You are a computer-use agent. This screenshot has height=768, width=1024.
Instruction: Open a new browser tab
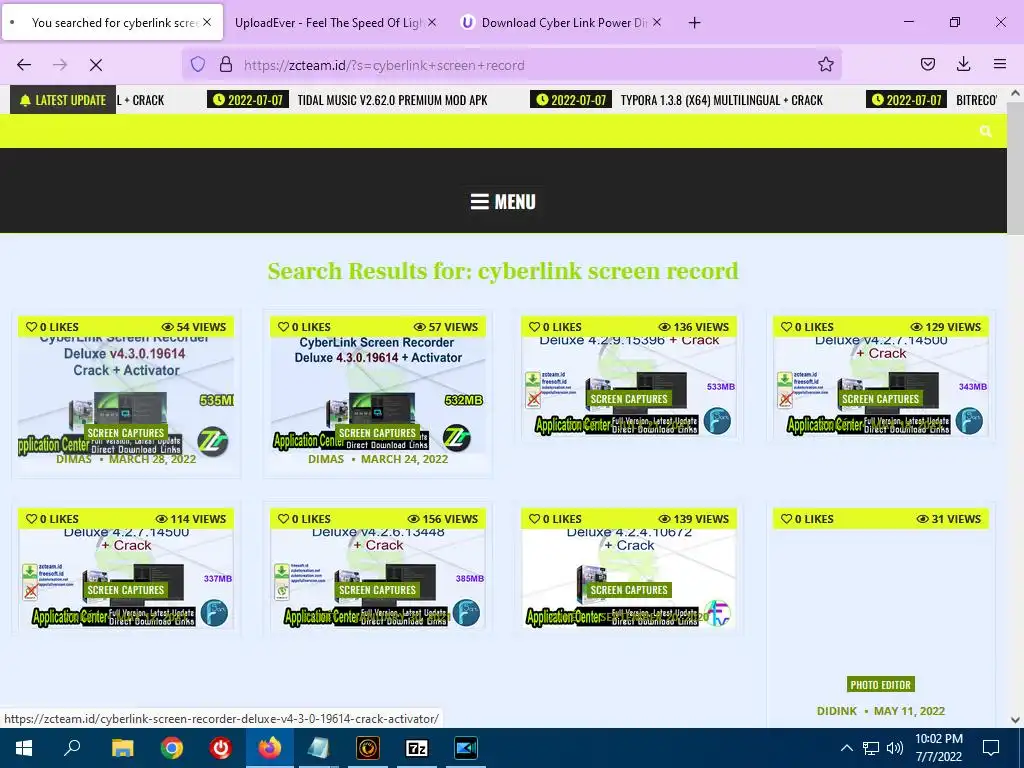(694, 23)
